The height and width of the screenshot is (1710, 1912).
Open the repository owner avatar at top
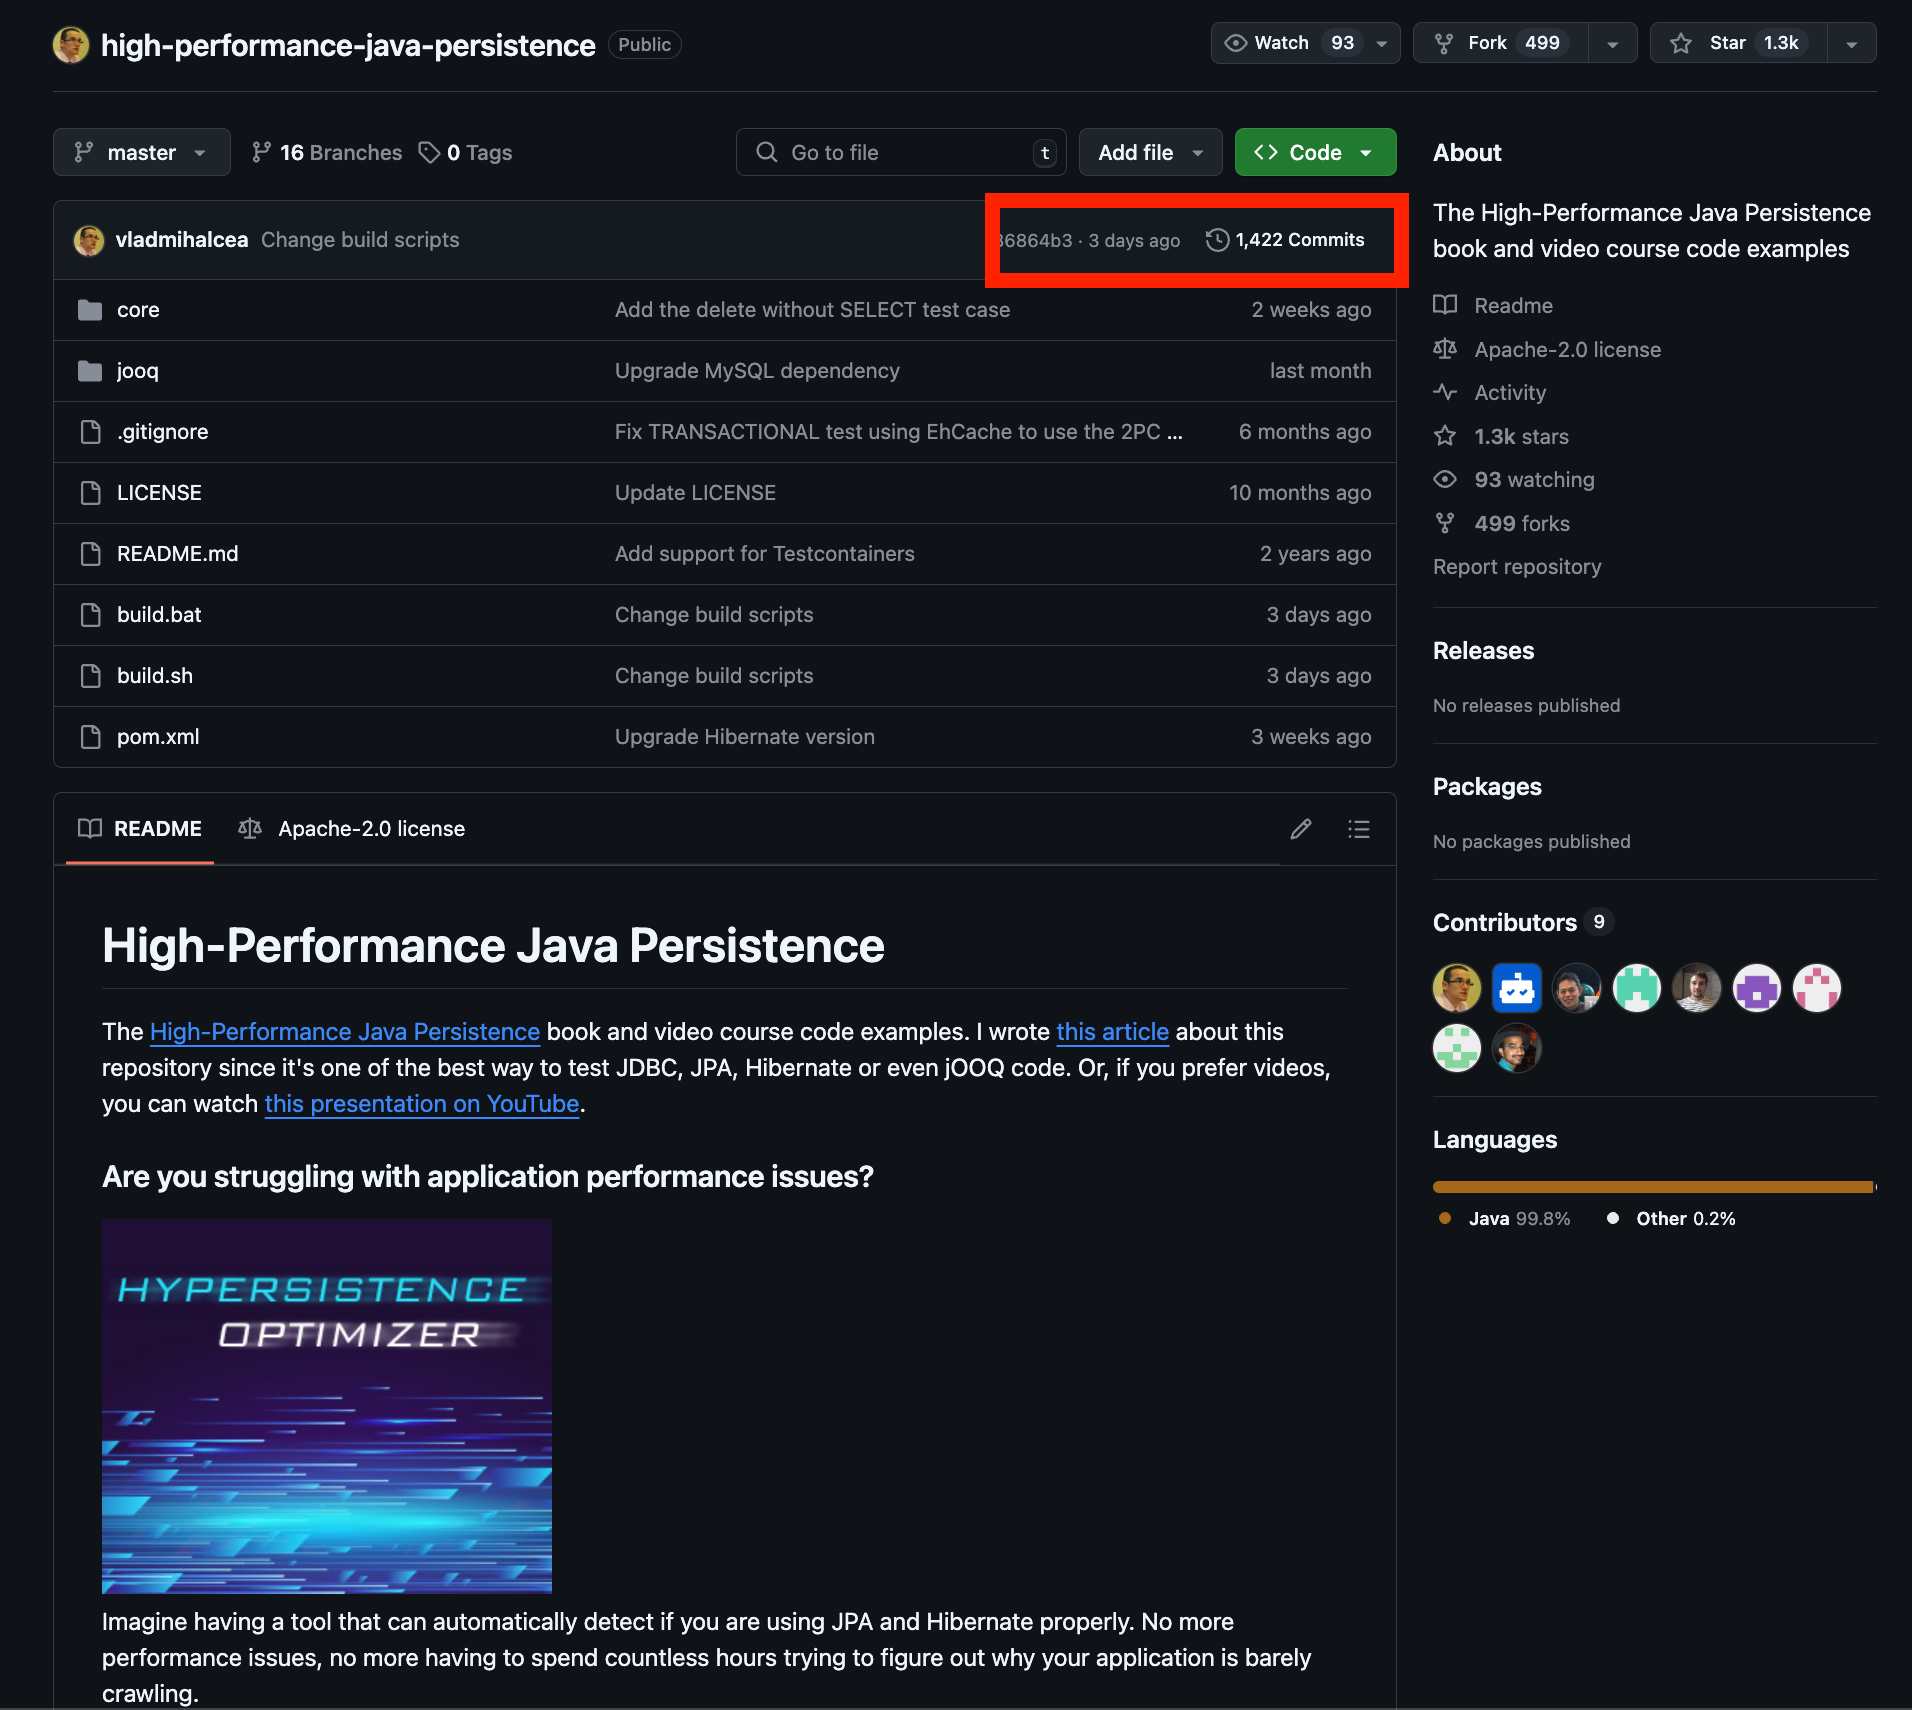point(71,45)
